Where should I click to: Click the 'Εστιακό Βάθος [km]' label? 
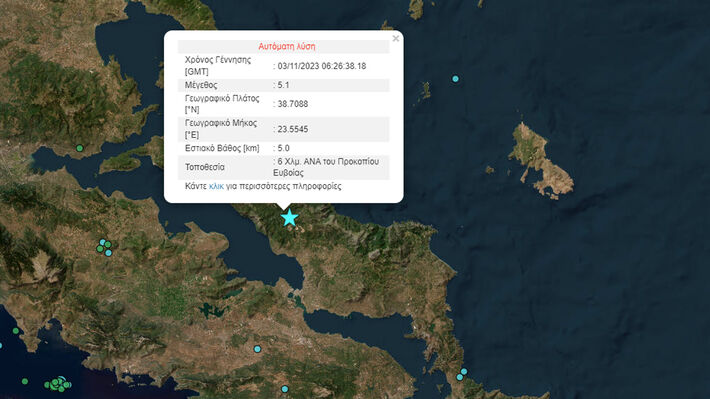(222, 148)
